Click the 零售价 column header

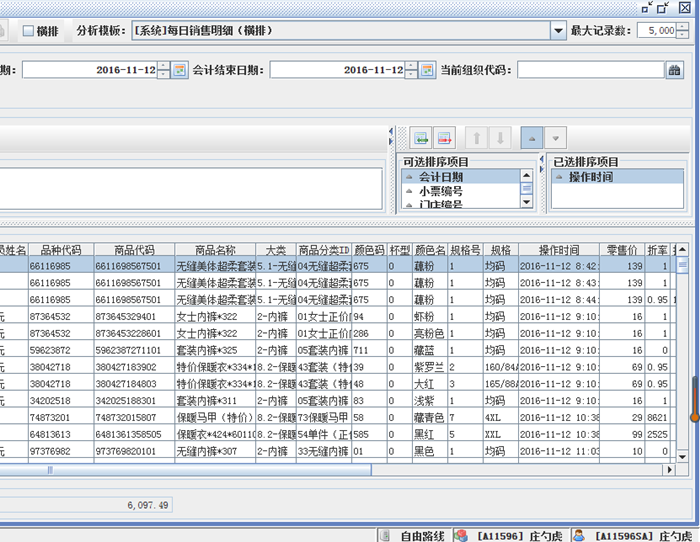tap(623, 249)
